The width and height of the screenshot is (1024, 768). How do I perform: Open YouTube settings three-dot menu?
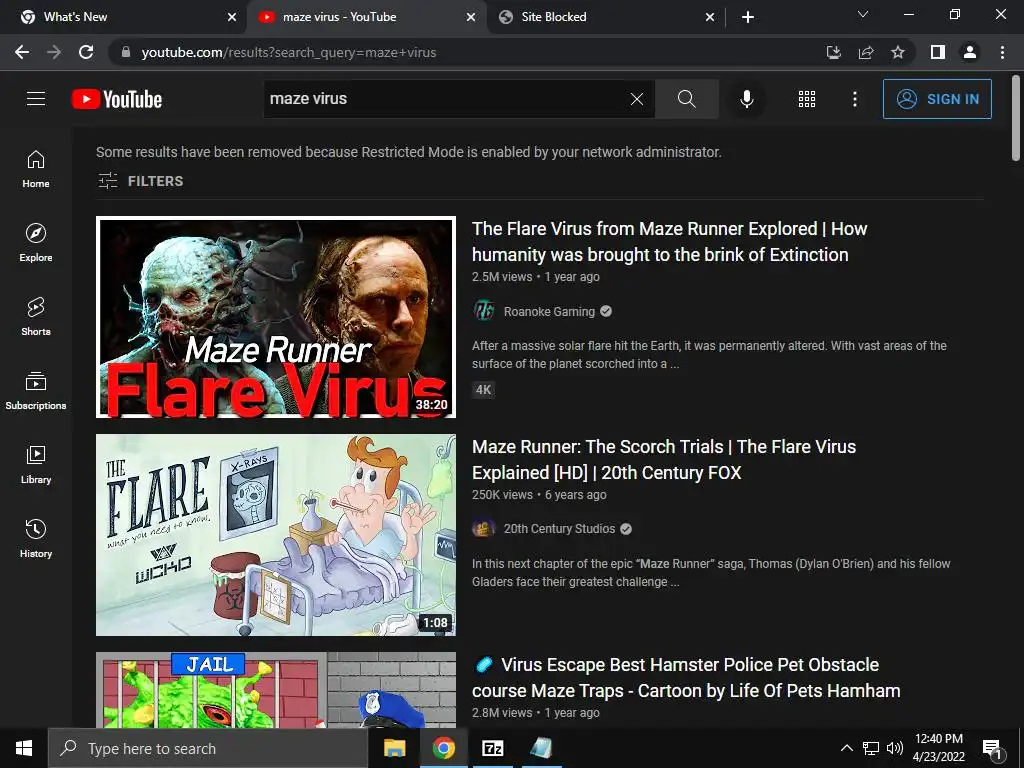click(854, 99)
